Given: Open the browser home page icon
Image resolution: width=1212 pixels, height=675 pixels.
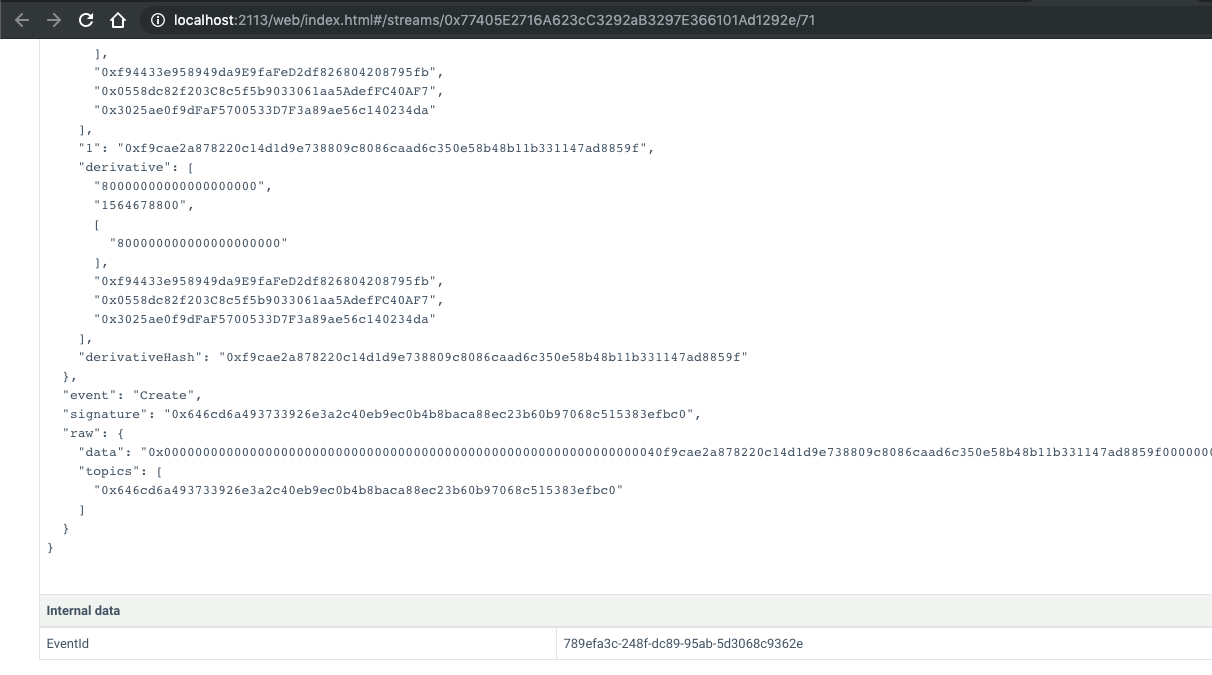Looking at the screenshot, I should pos(118,20).
